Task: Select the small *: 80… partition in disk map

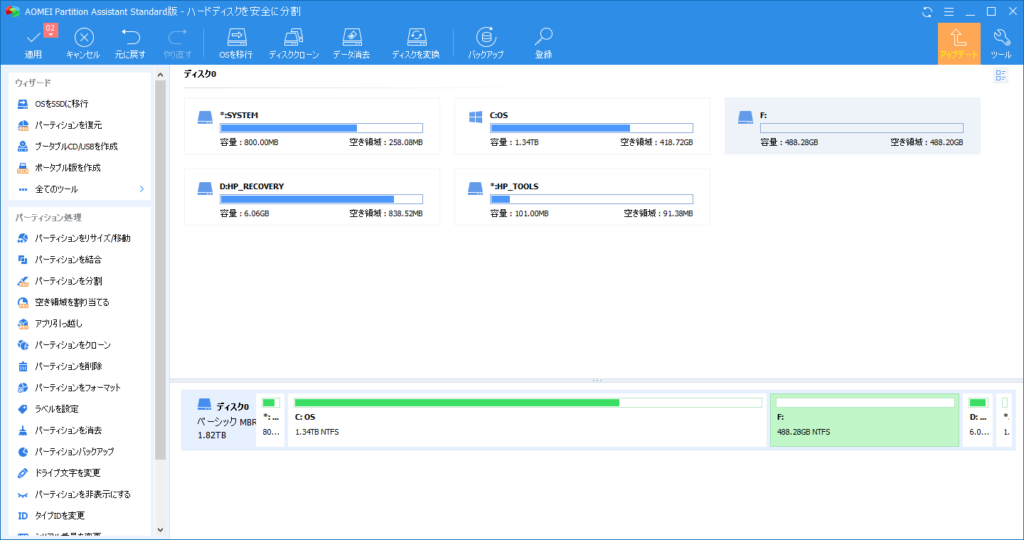Action: click(271, 420)
